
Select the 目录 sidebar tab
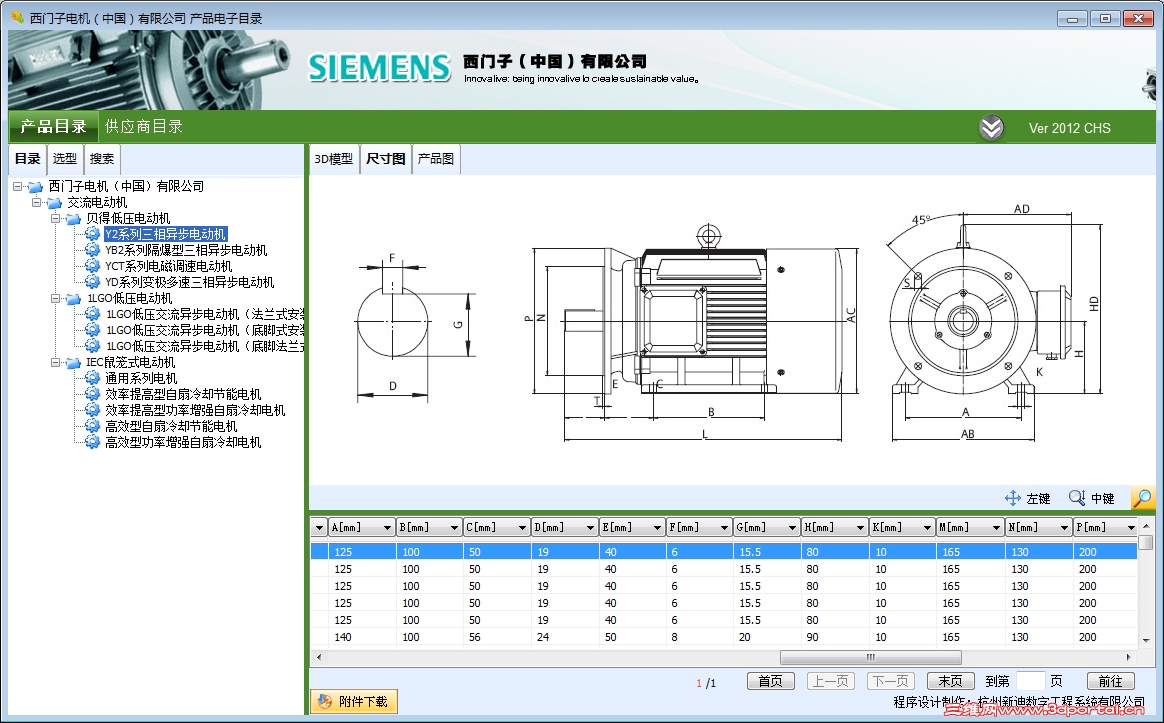[x=27, y=159]
